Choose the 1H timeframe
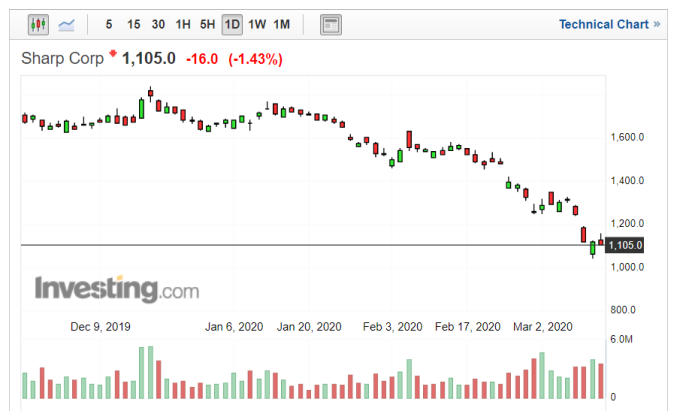This screenshot has width=680, height=411. pos(183,25)
